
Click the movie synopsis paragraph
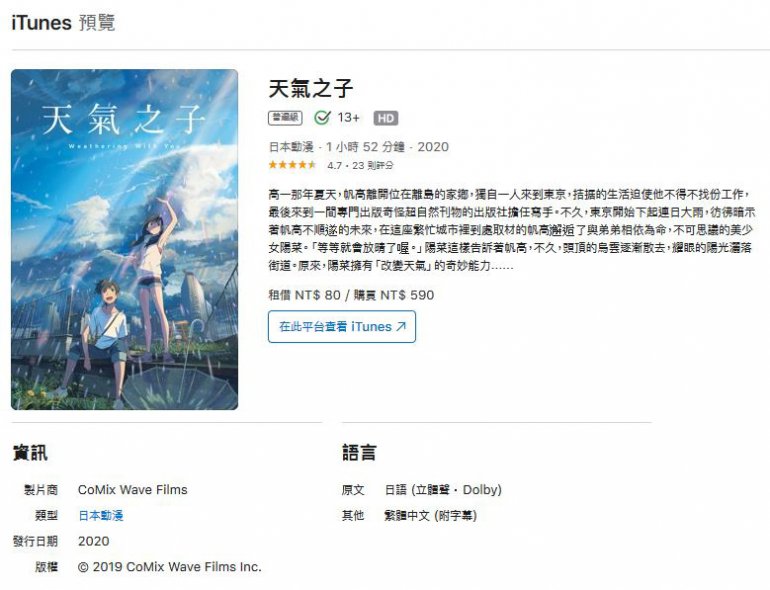coord(511,230)
